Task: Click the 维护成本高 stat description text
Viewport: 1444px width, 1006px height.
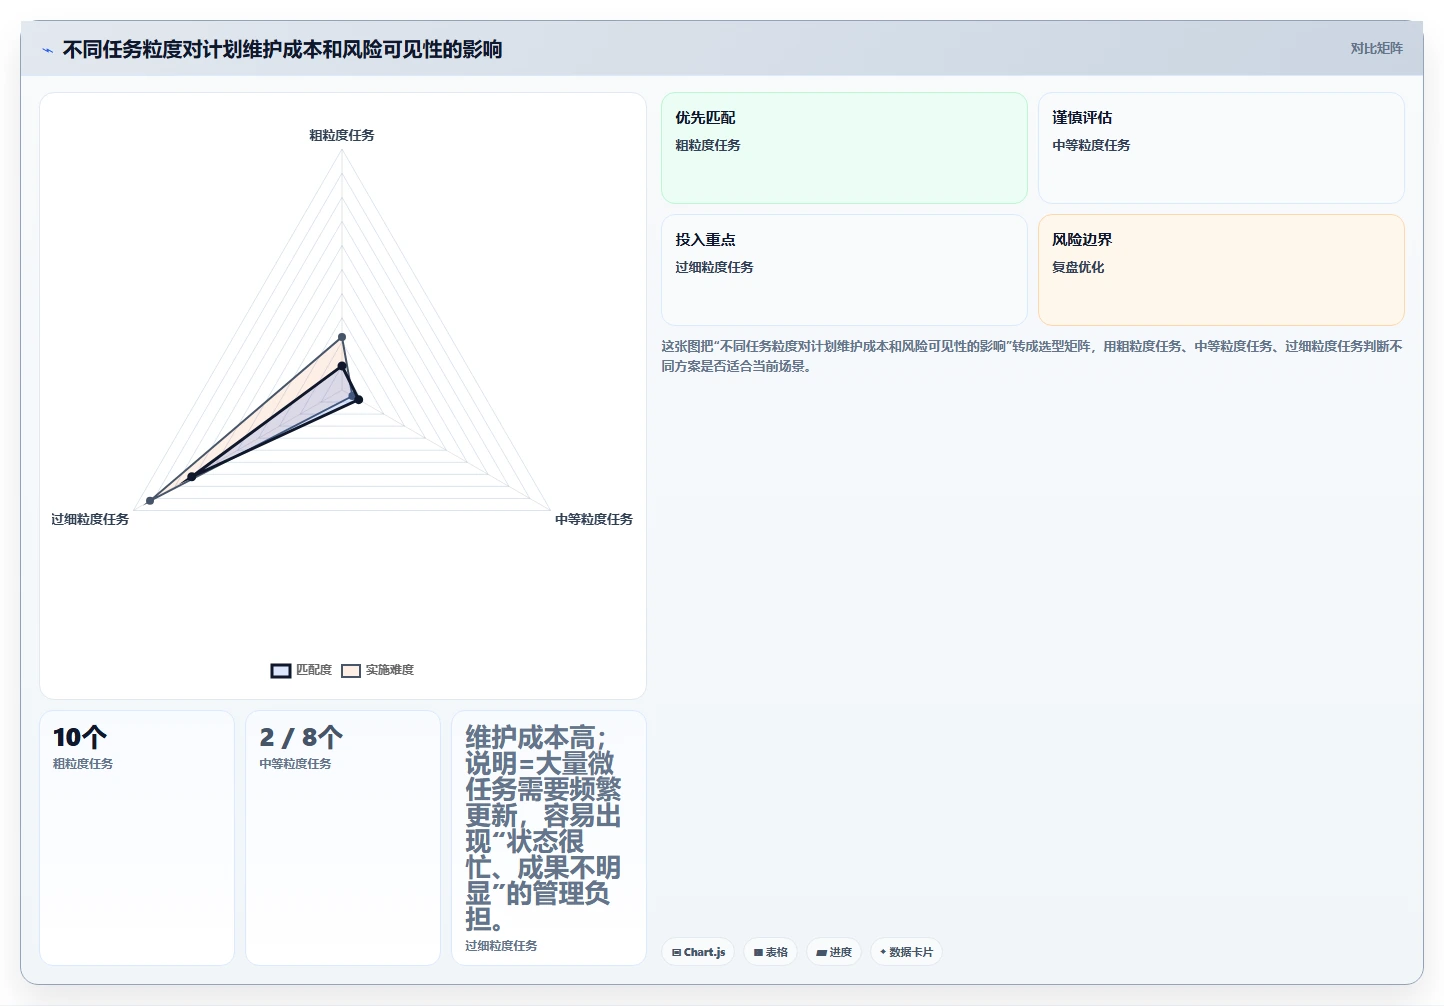Action: pos(543,829)
